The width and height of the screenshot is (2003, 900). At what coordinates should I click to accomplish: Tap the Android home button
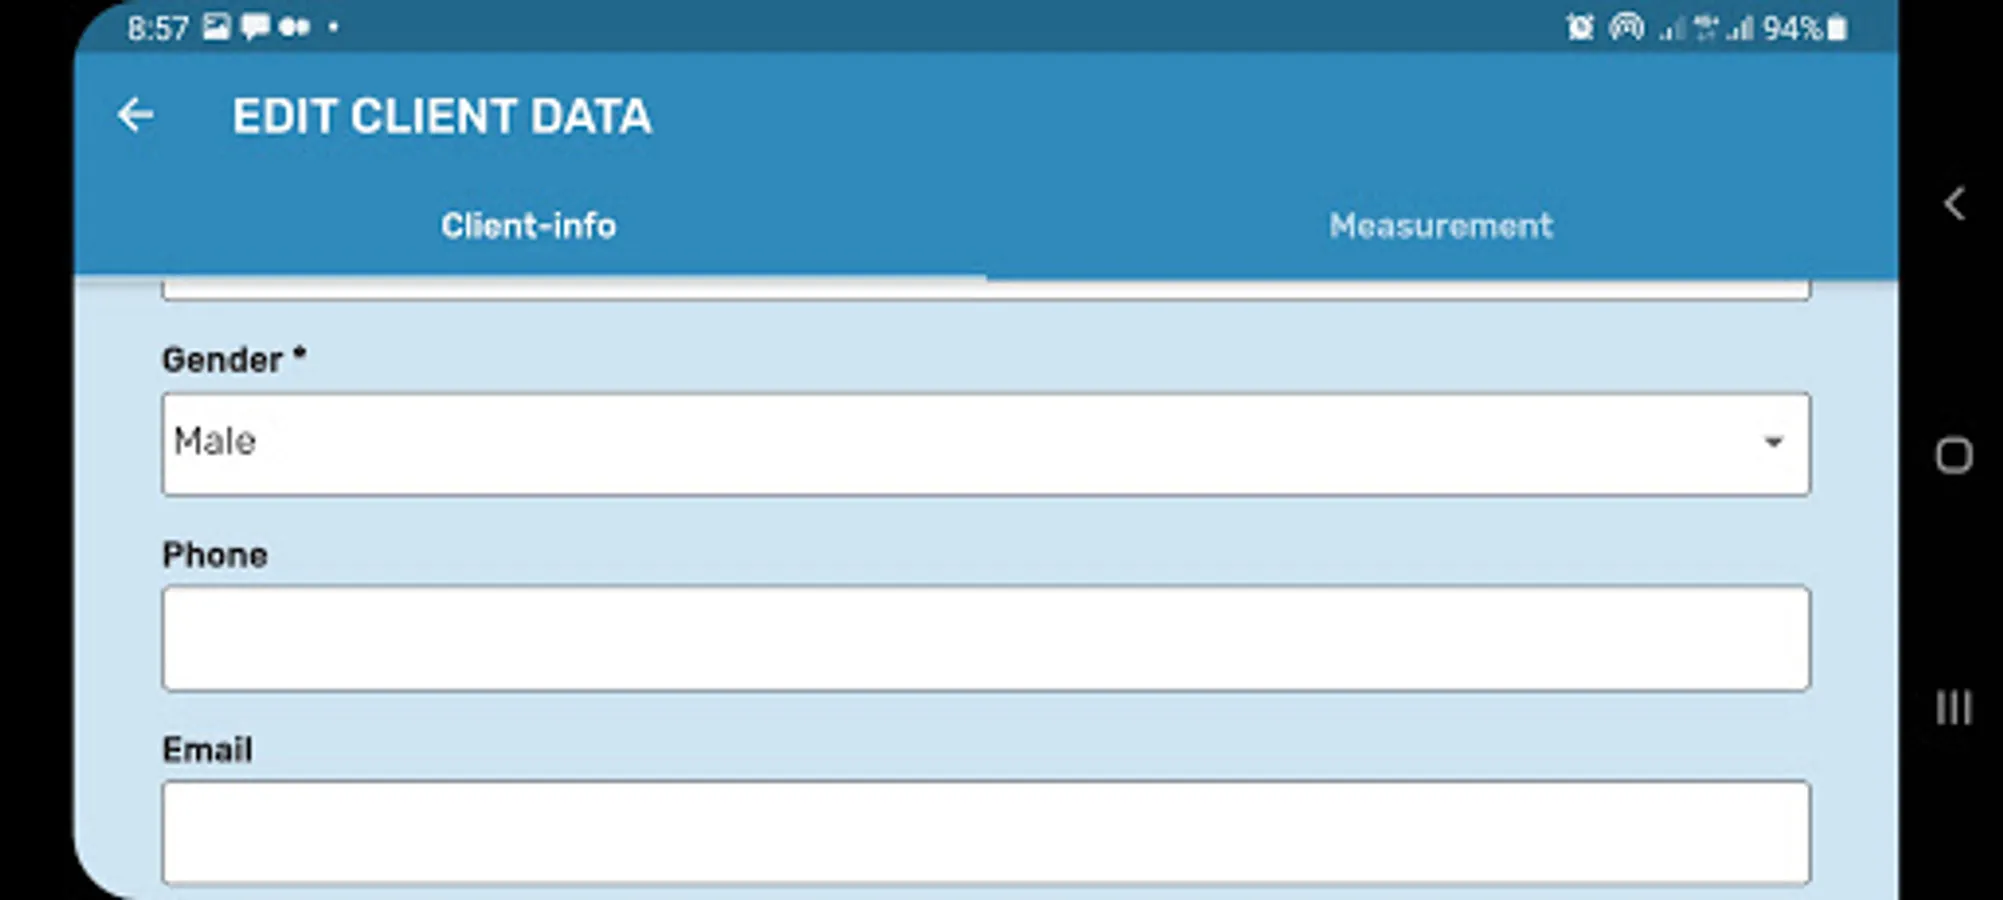(1953, 456)
